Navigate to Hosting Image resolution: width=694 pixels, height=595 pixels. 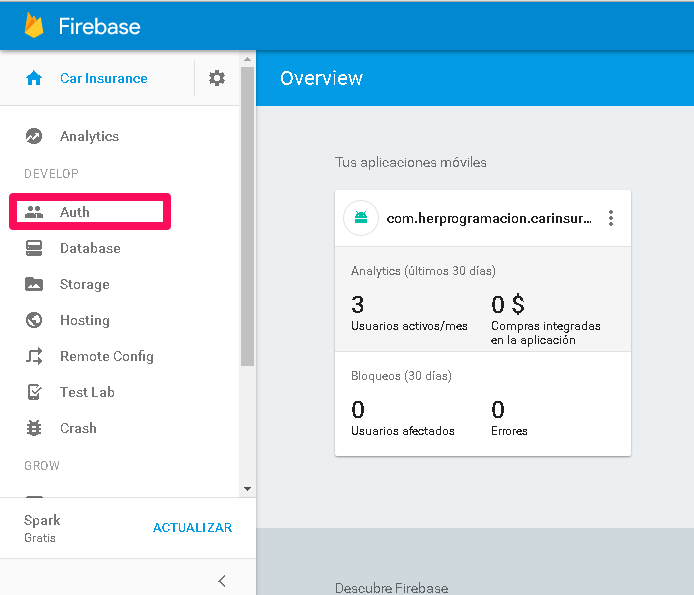click(x=85, y=320)
